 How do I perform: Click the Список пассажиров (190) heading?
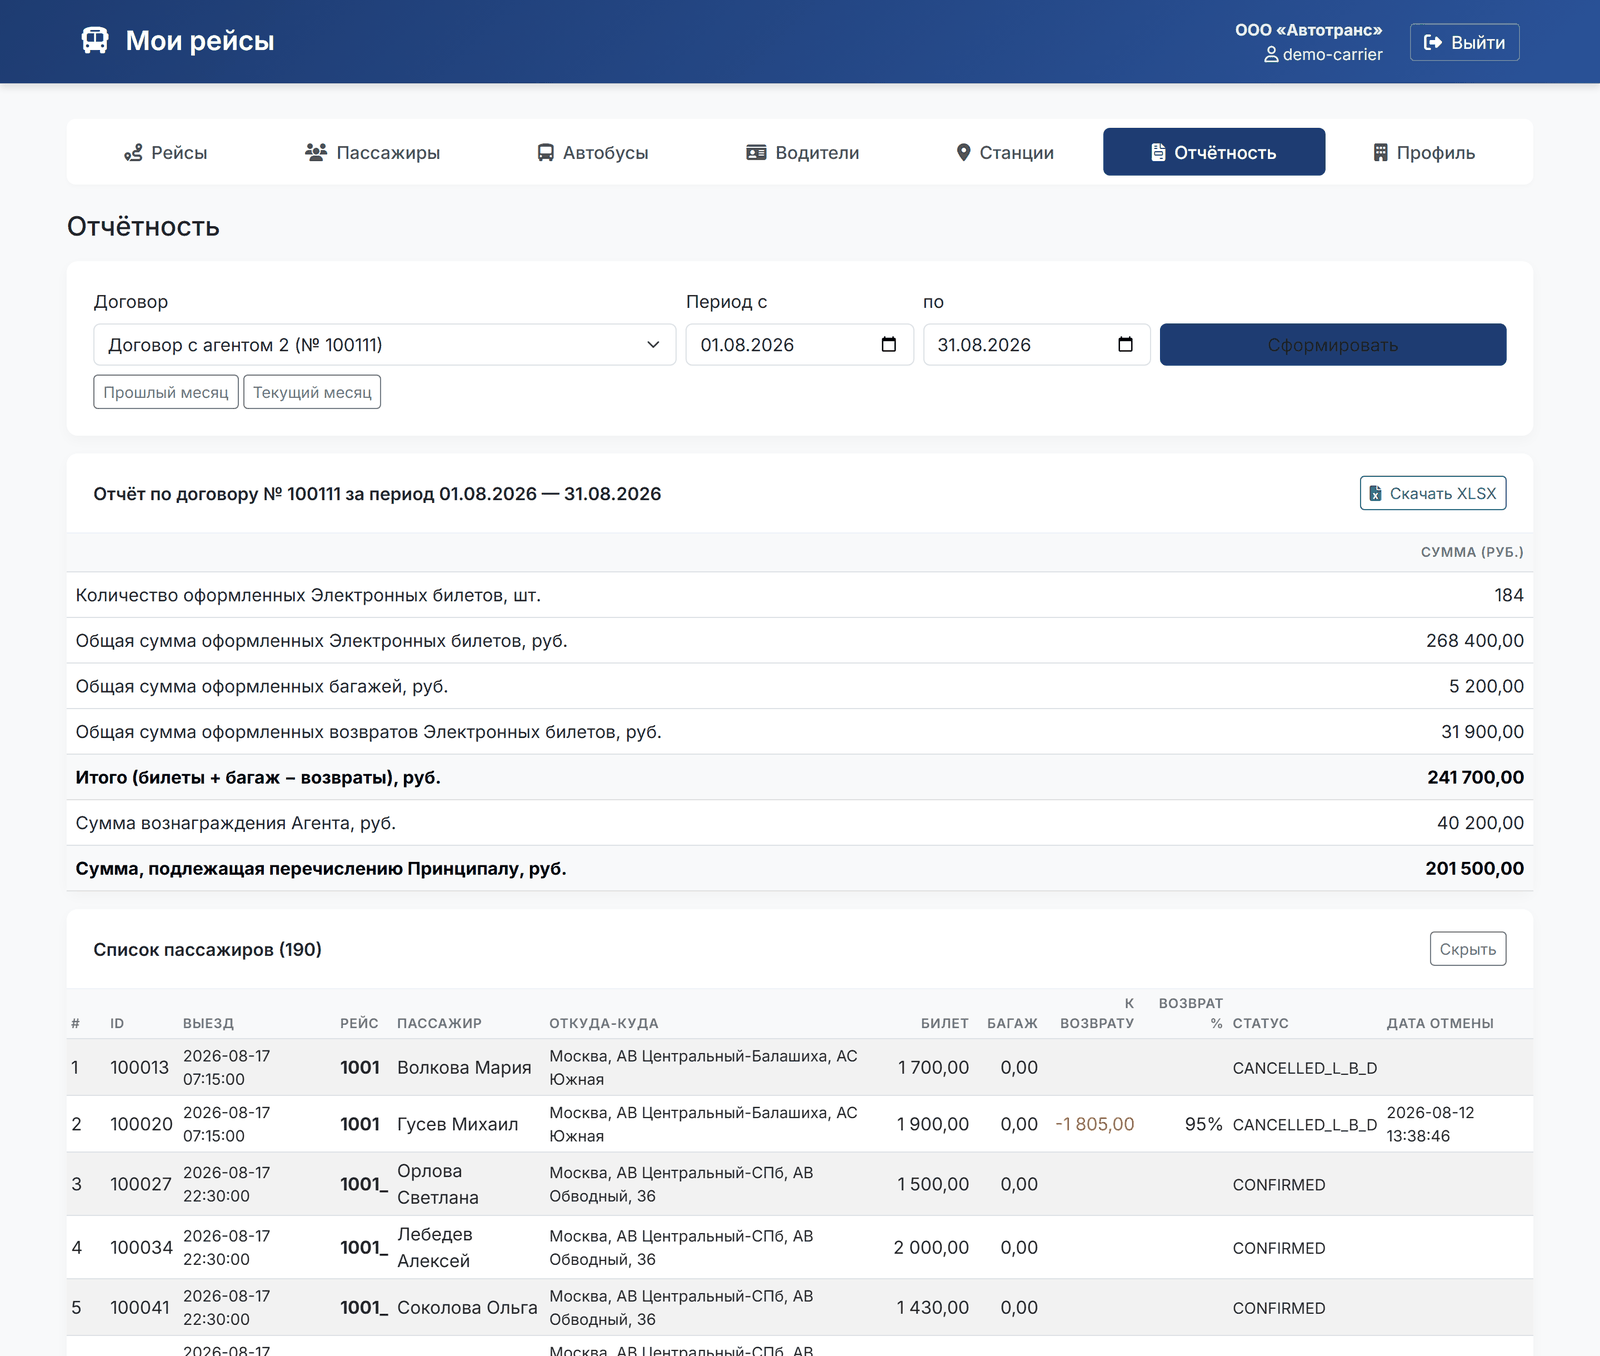tap(207, 949)
